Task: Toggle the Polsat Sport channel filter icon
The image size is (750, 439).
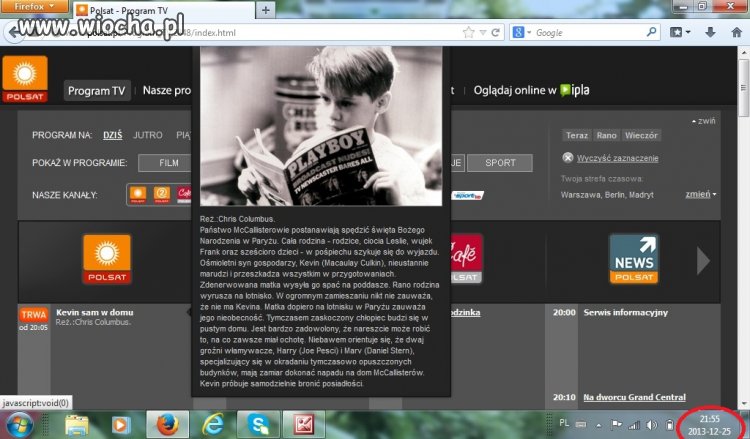Action: pyautogui.click(x=468, y=195)
